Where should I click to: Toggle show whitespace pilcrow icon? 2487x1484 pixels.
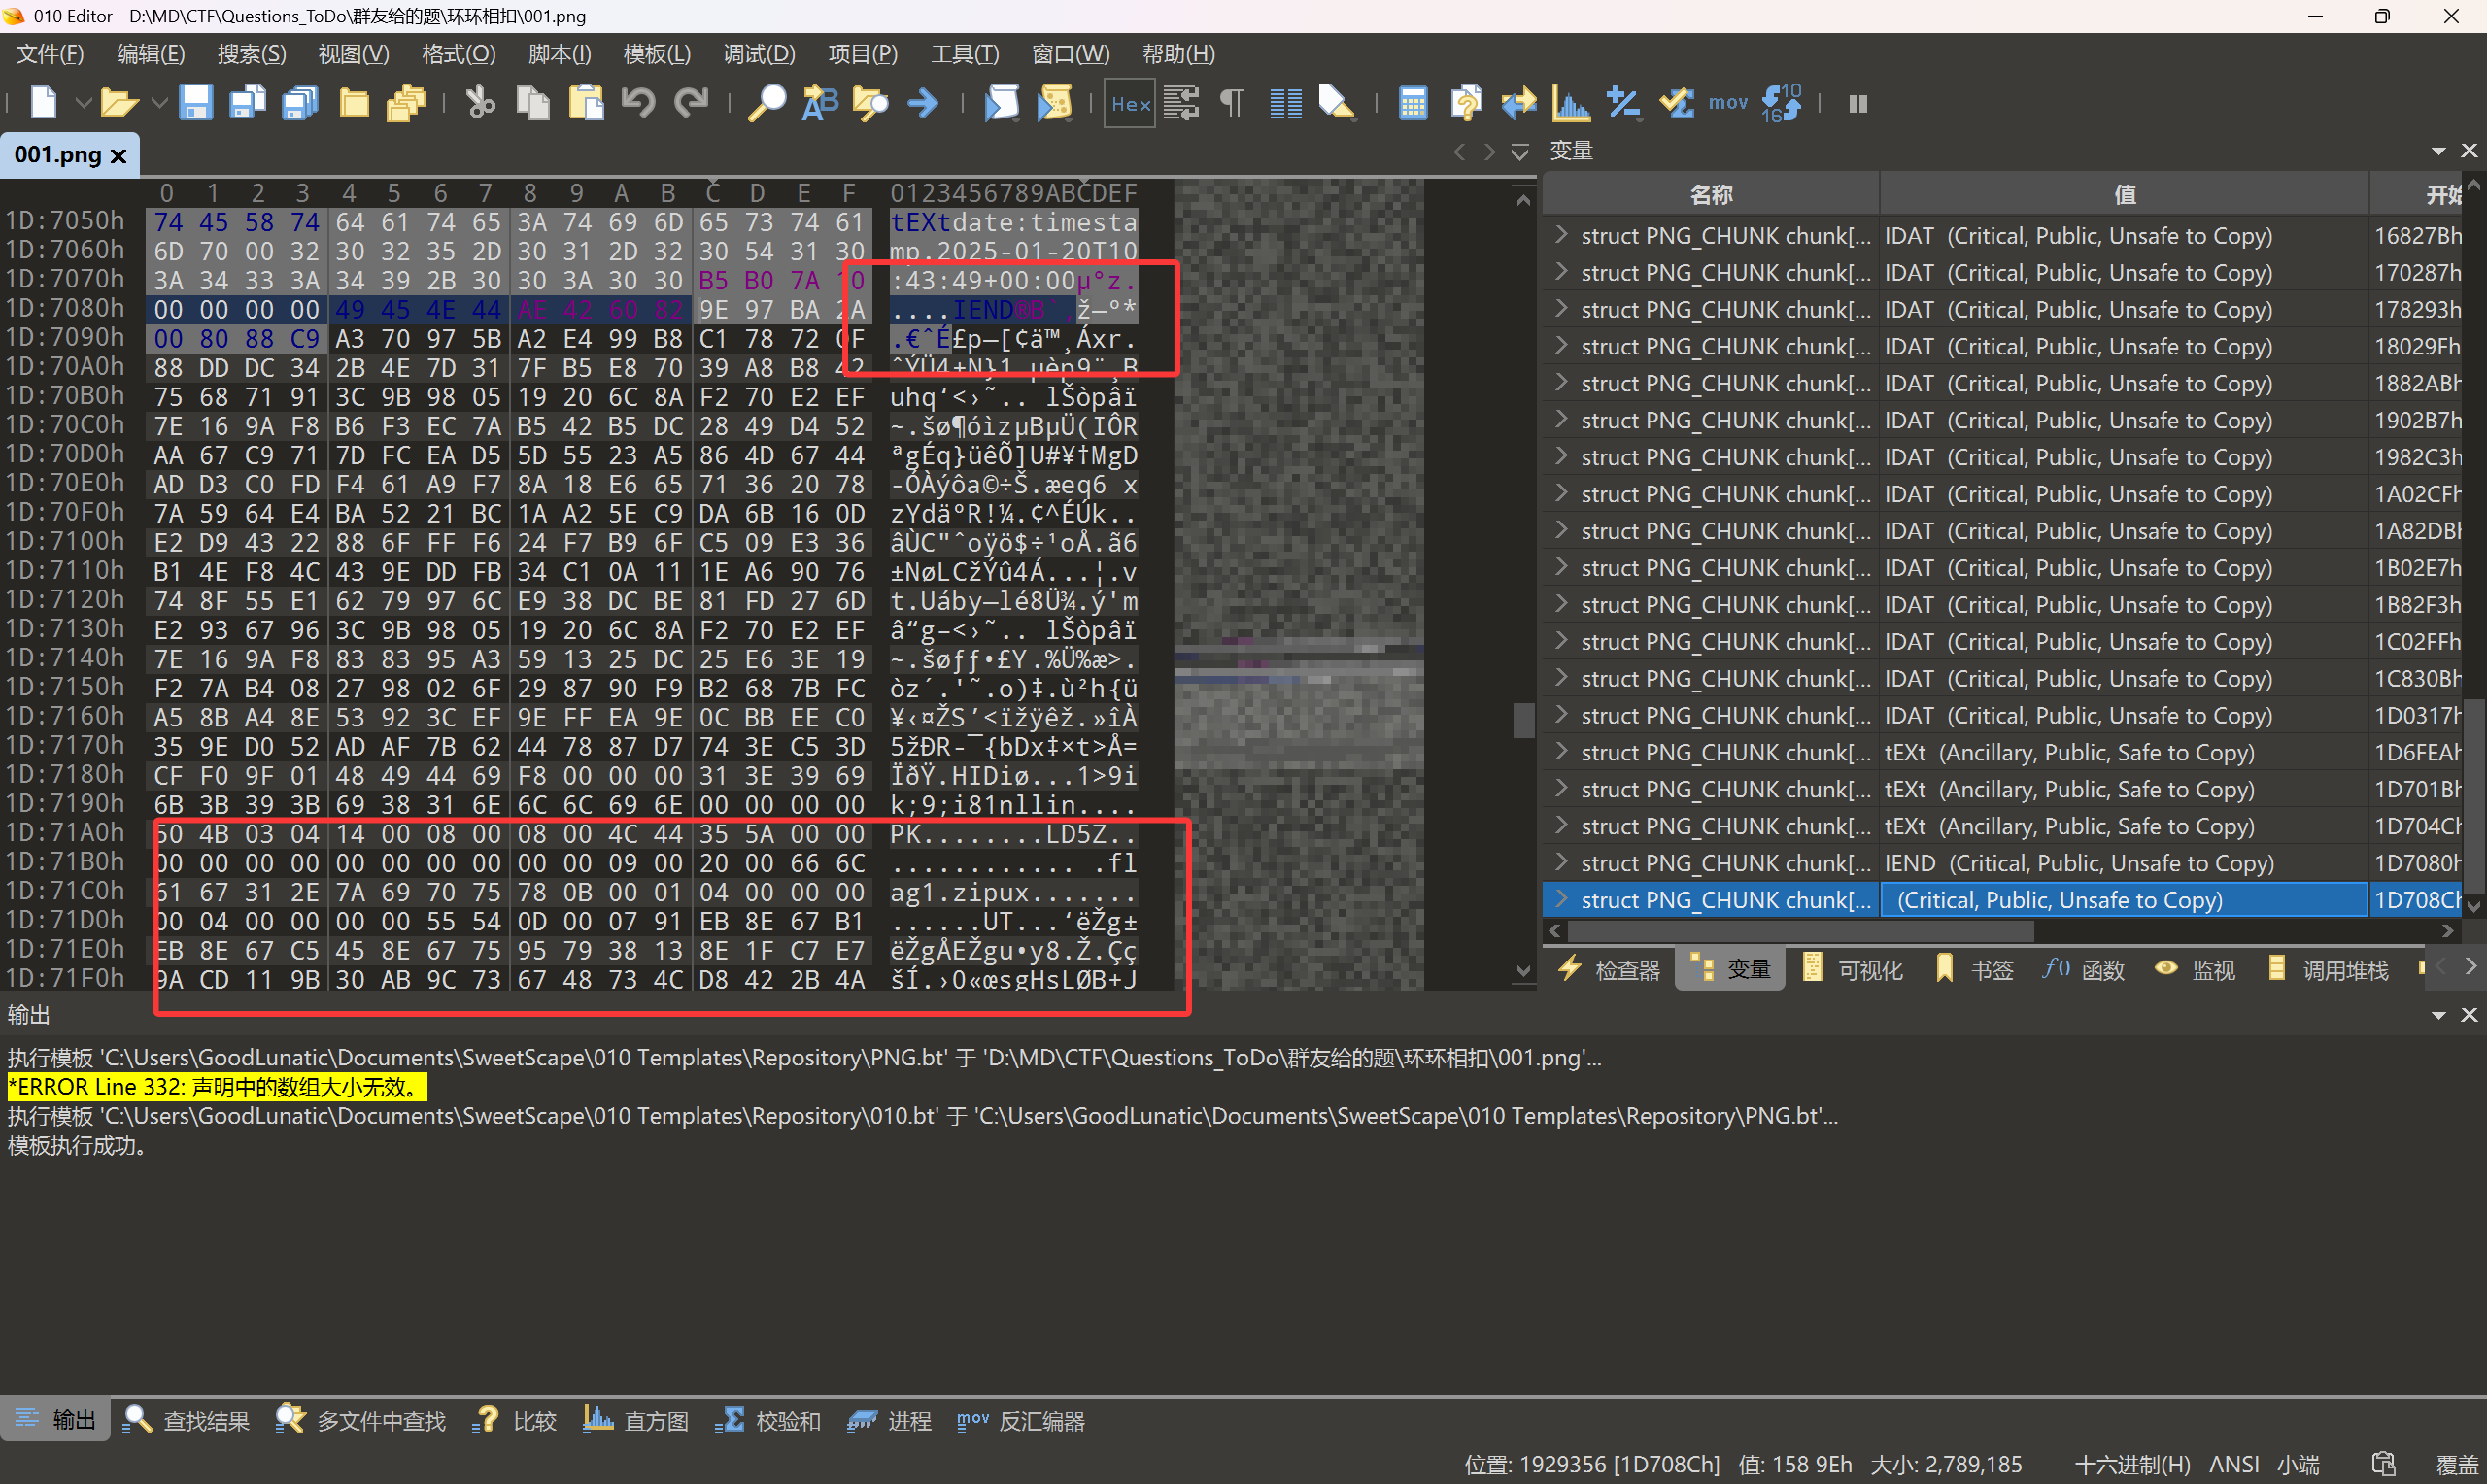click(1232, 102)
